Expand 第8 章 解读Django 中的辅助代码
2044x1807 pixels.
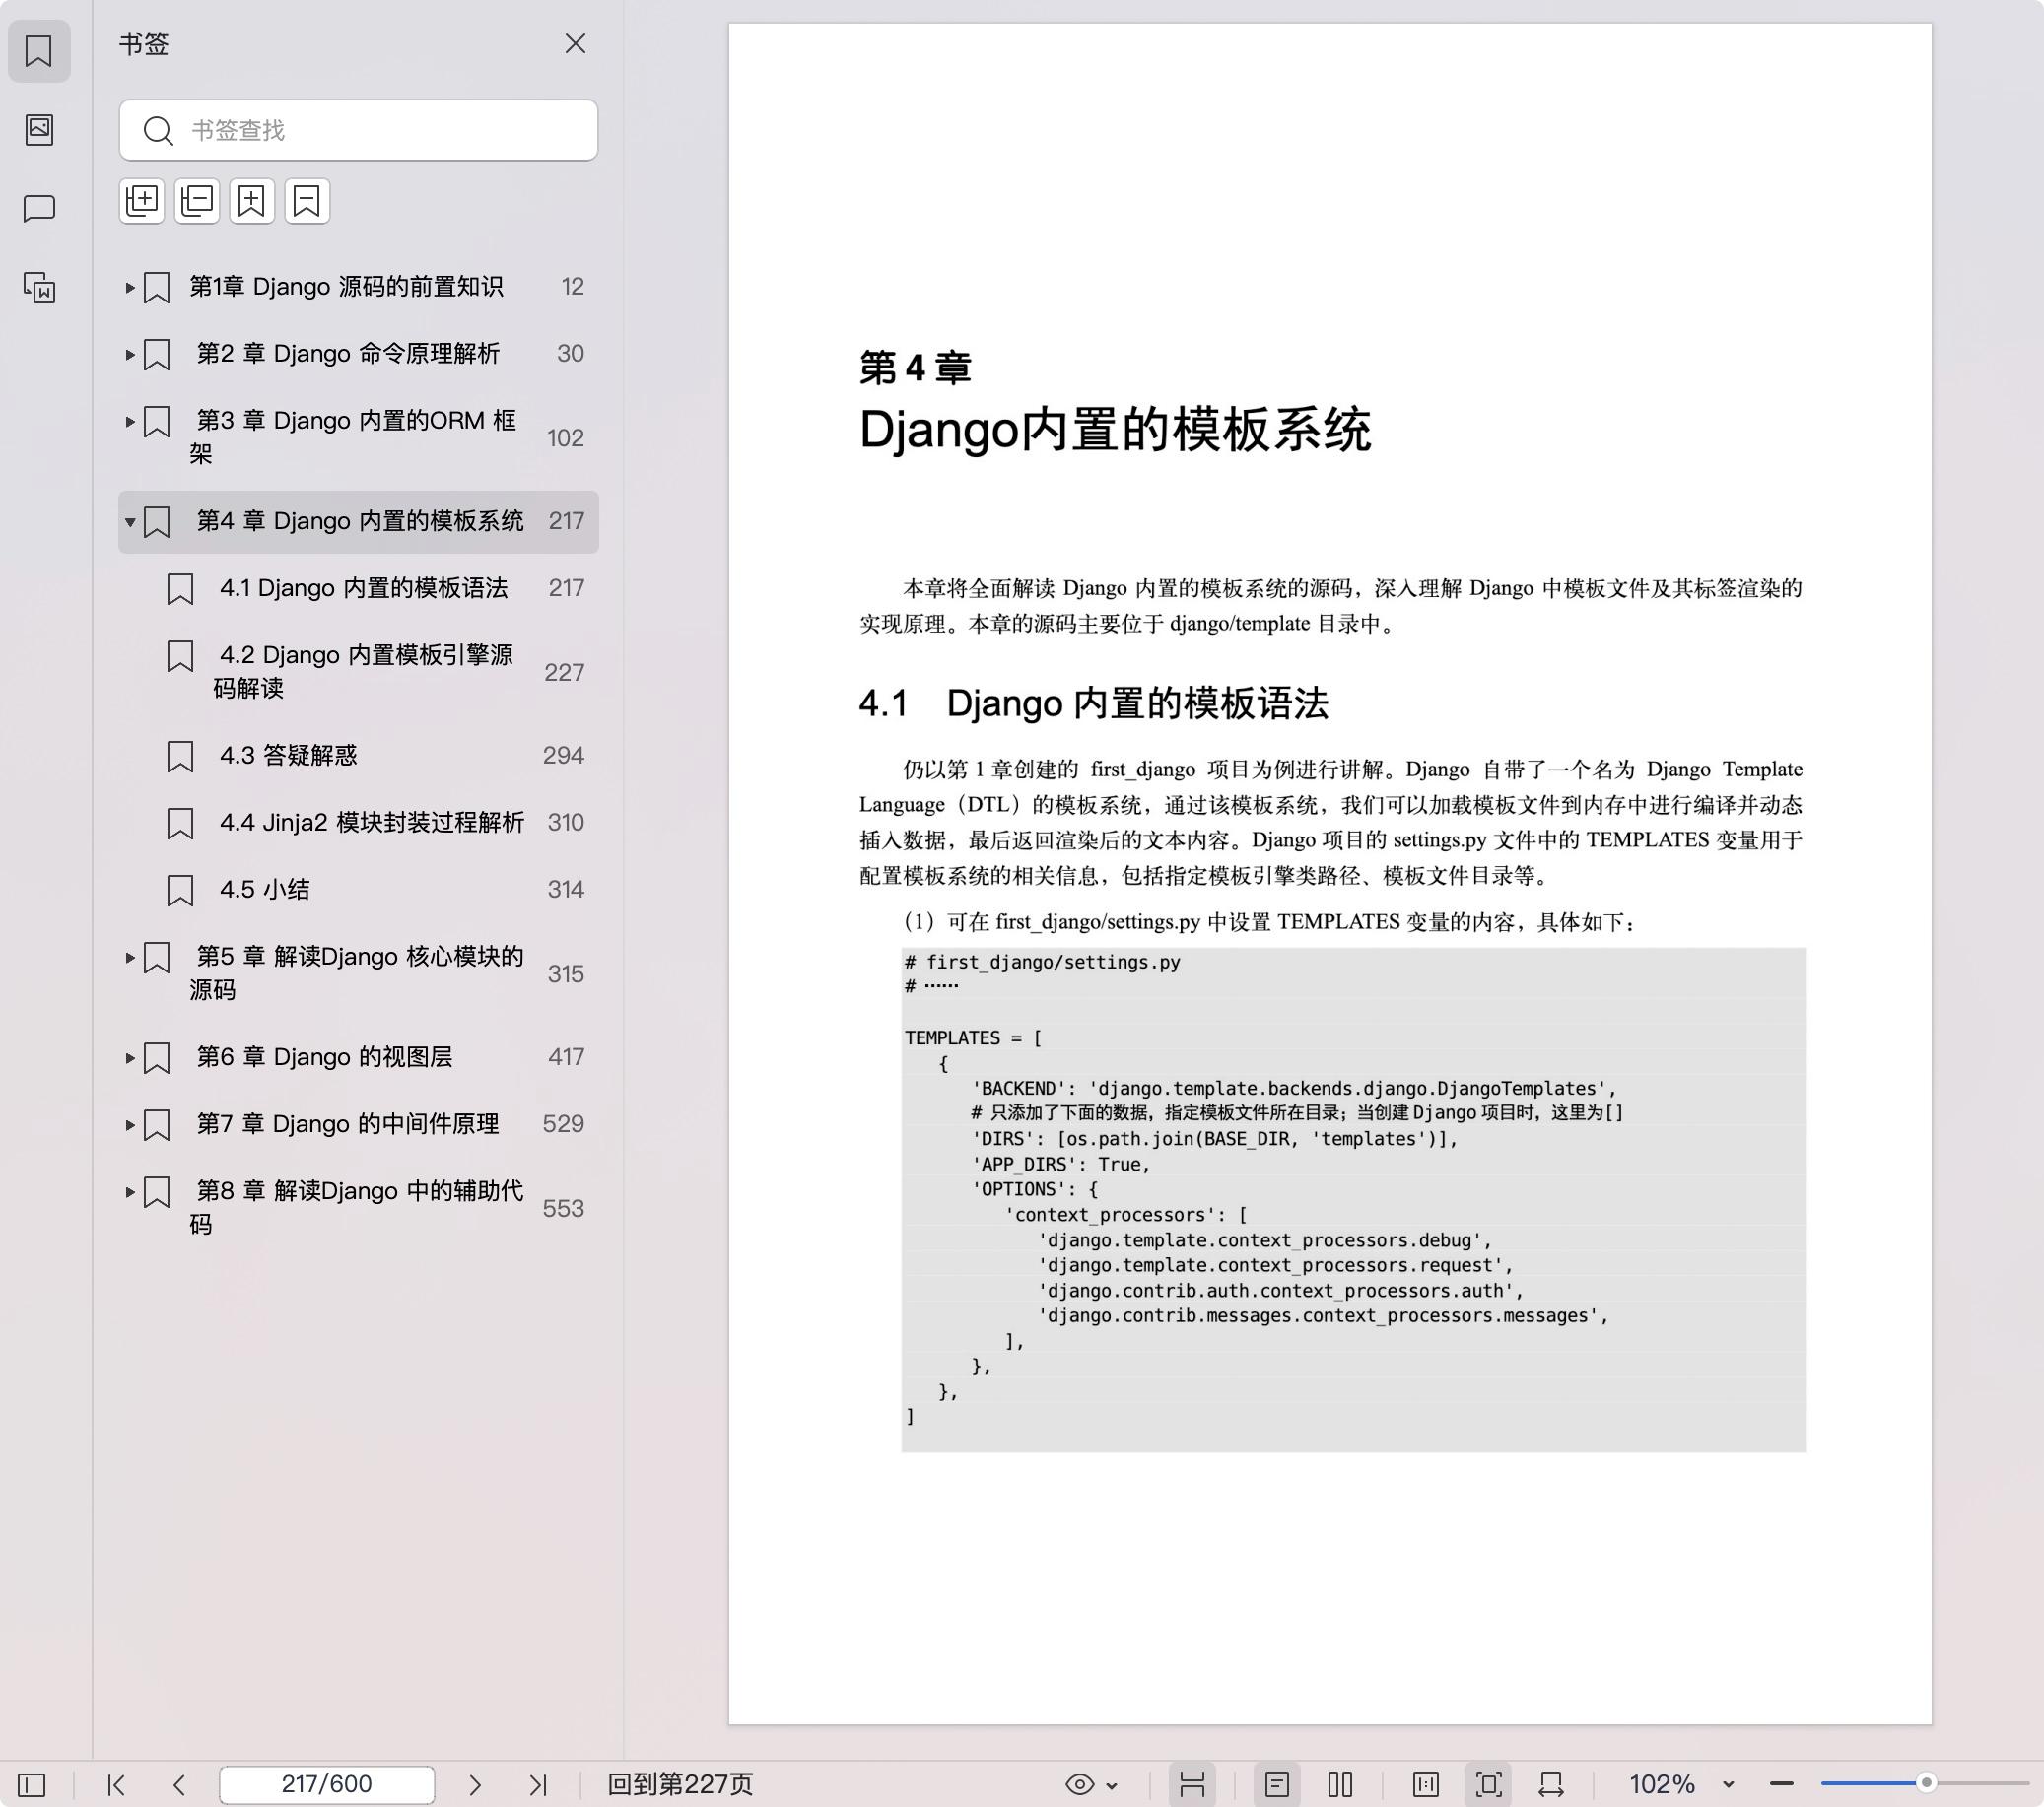click(130, 1192)
